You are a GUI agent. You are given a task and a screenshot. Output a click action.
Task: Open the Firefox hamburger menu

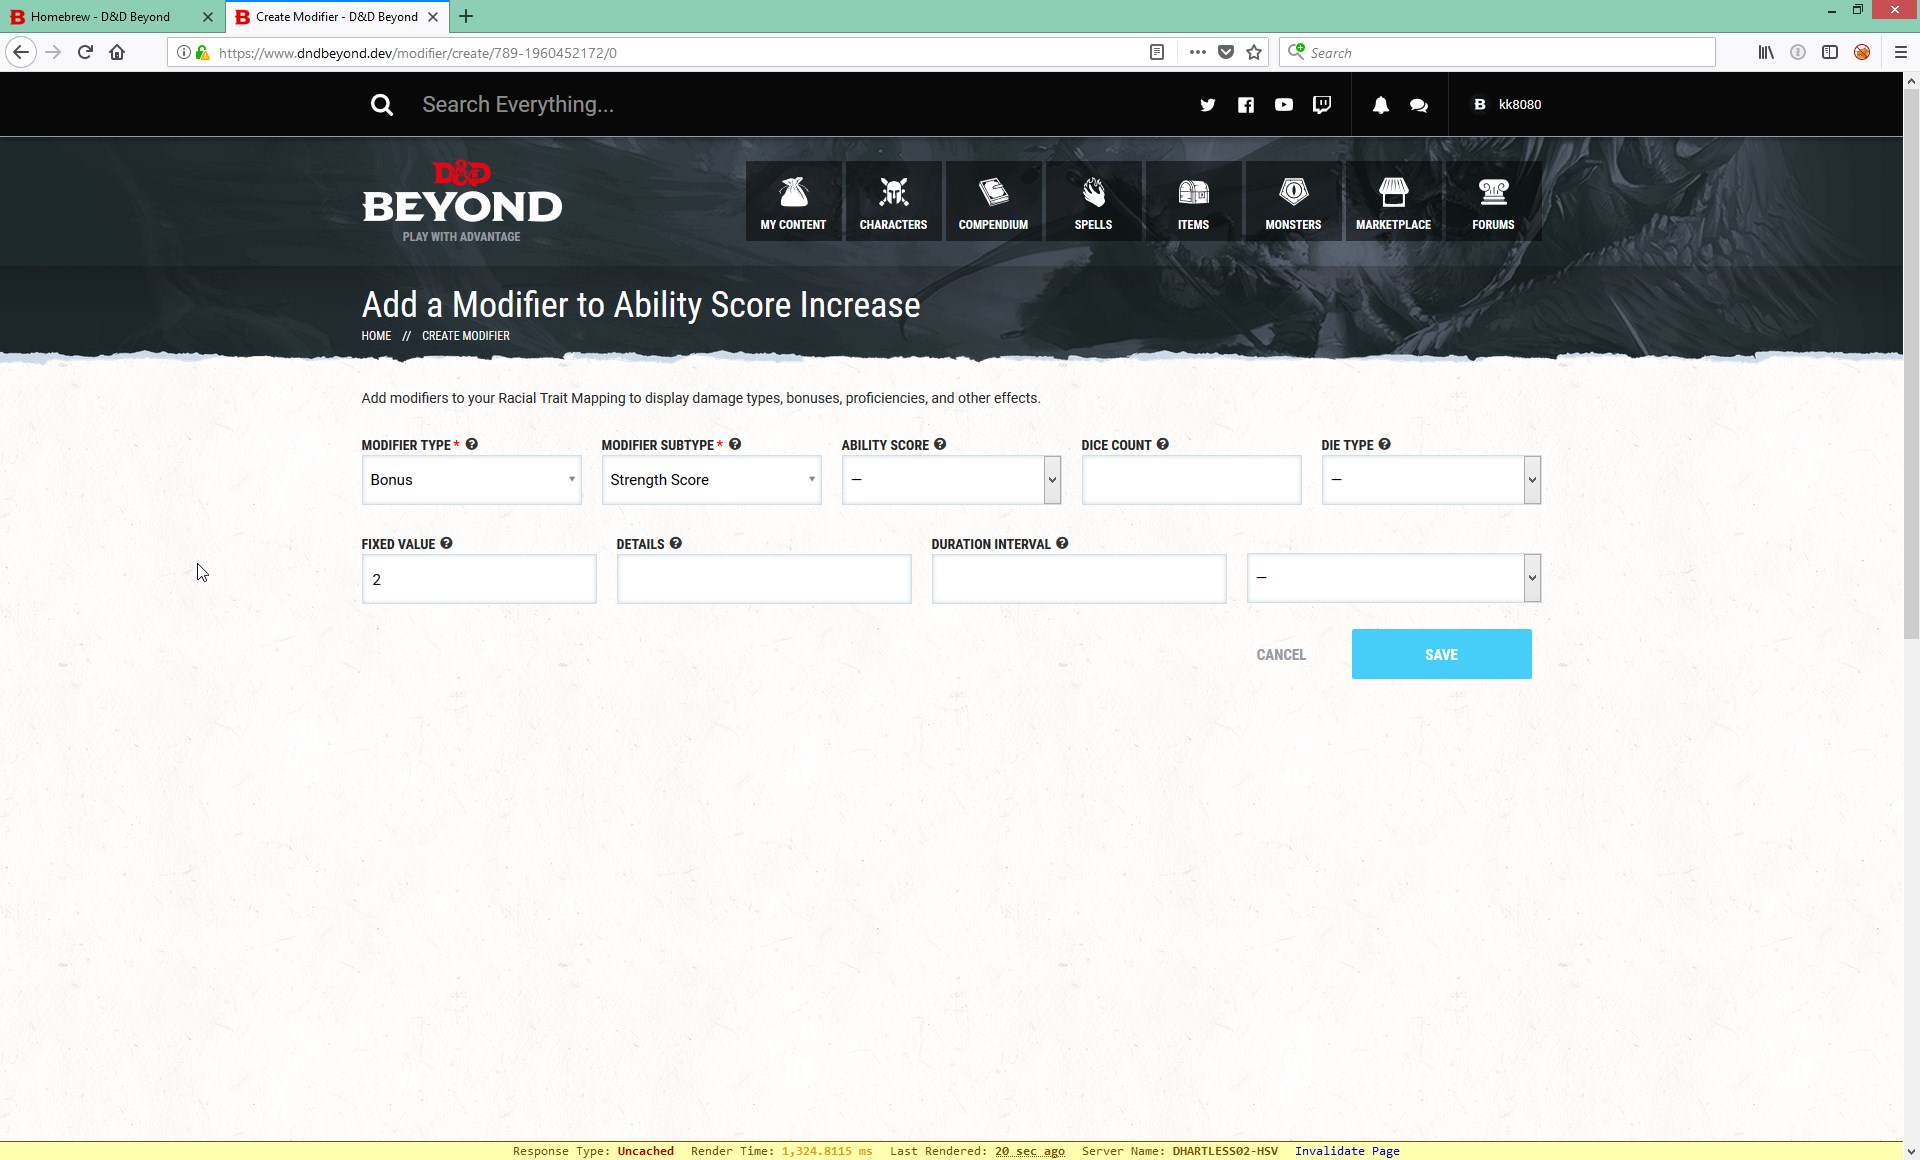point(1900,52)
